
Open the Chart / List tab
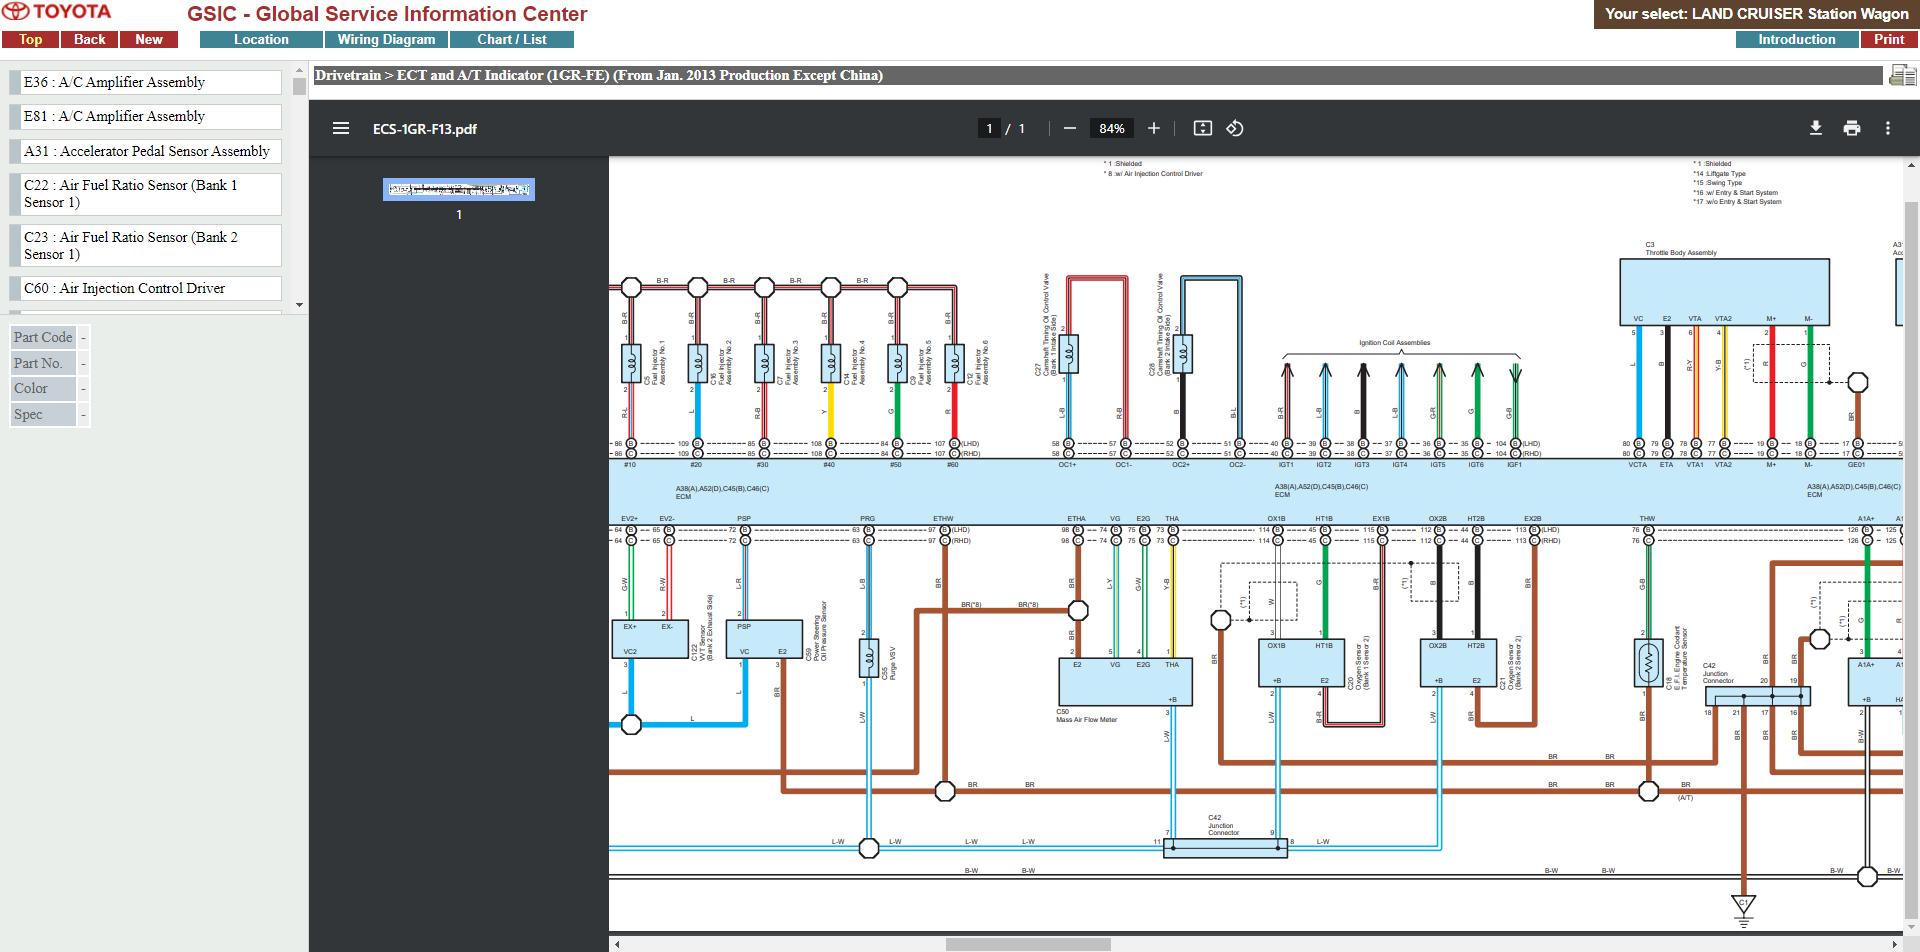pyautogui.click(x=512, y=39)
